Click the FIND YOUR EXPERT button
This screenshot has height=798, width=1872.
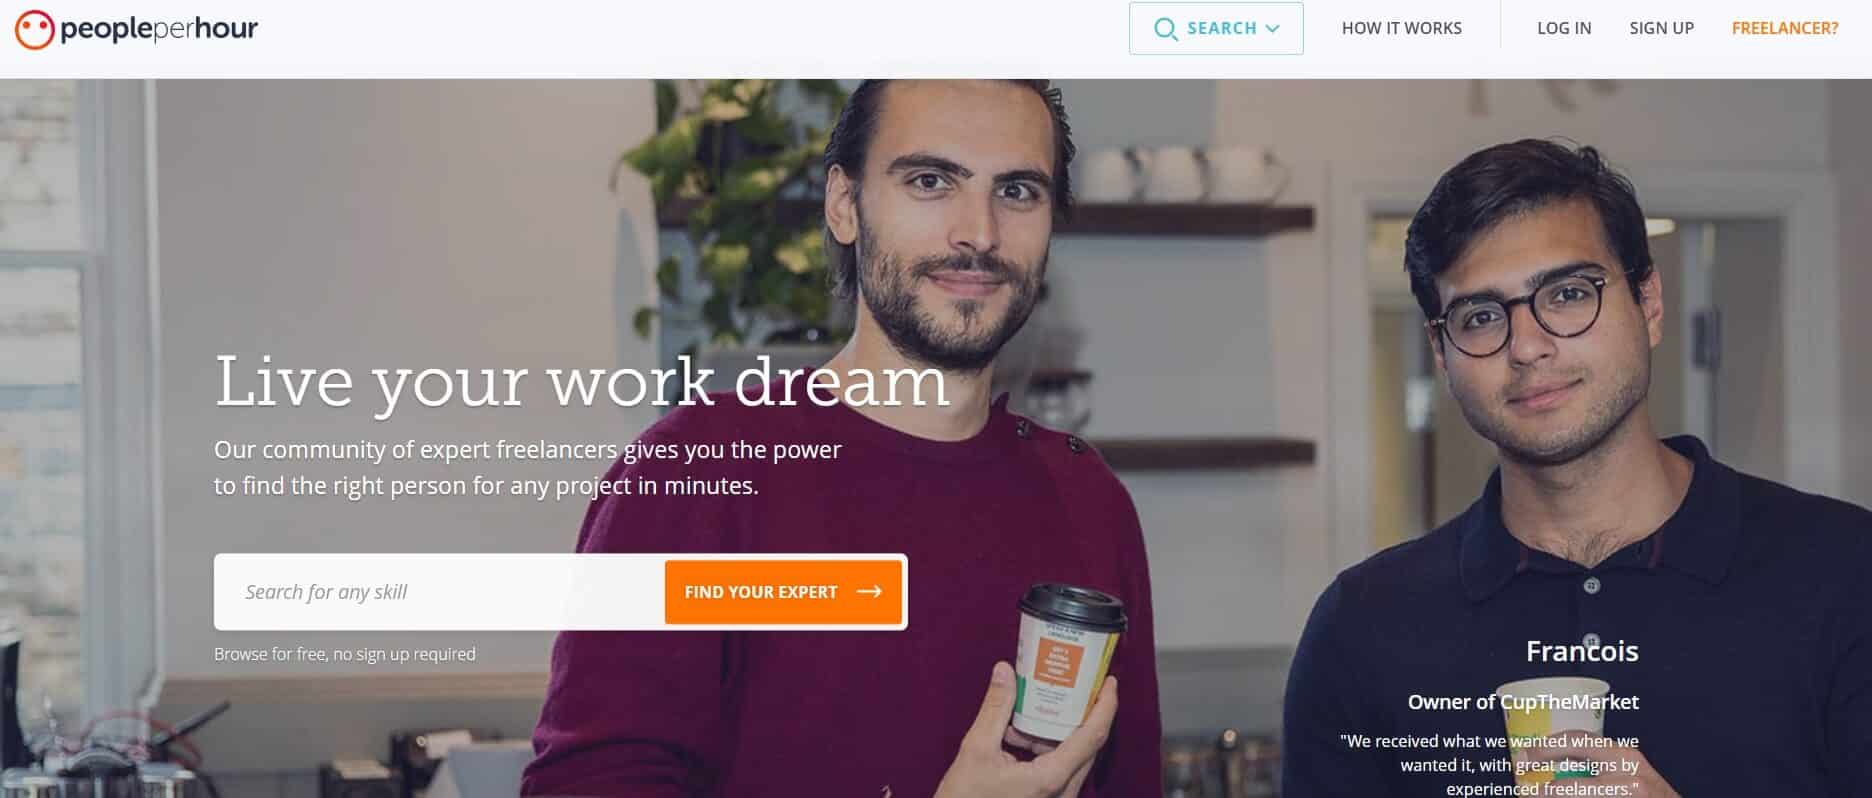point(783,592)
